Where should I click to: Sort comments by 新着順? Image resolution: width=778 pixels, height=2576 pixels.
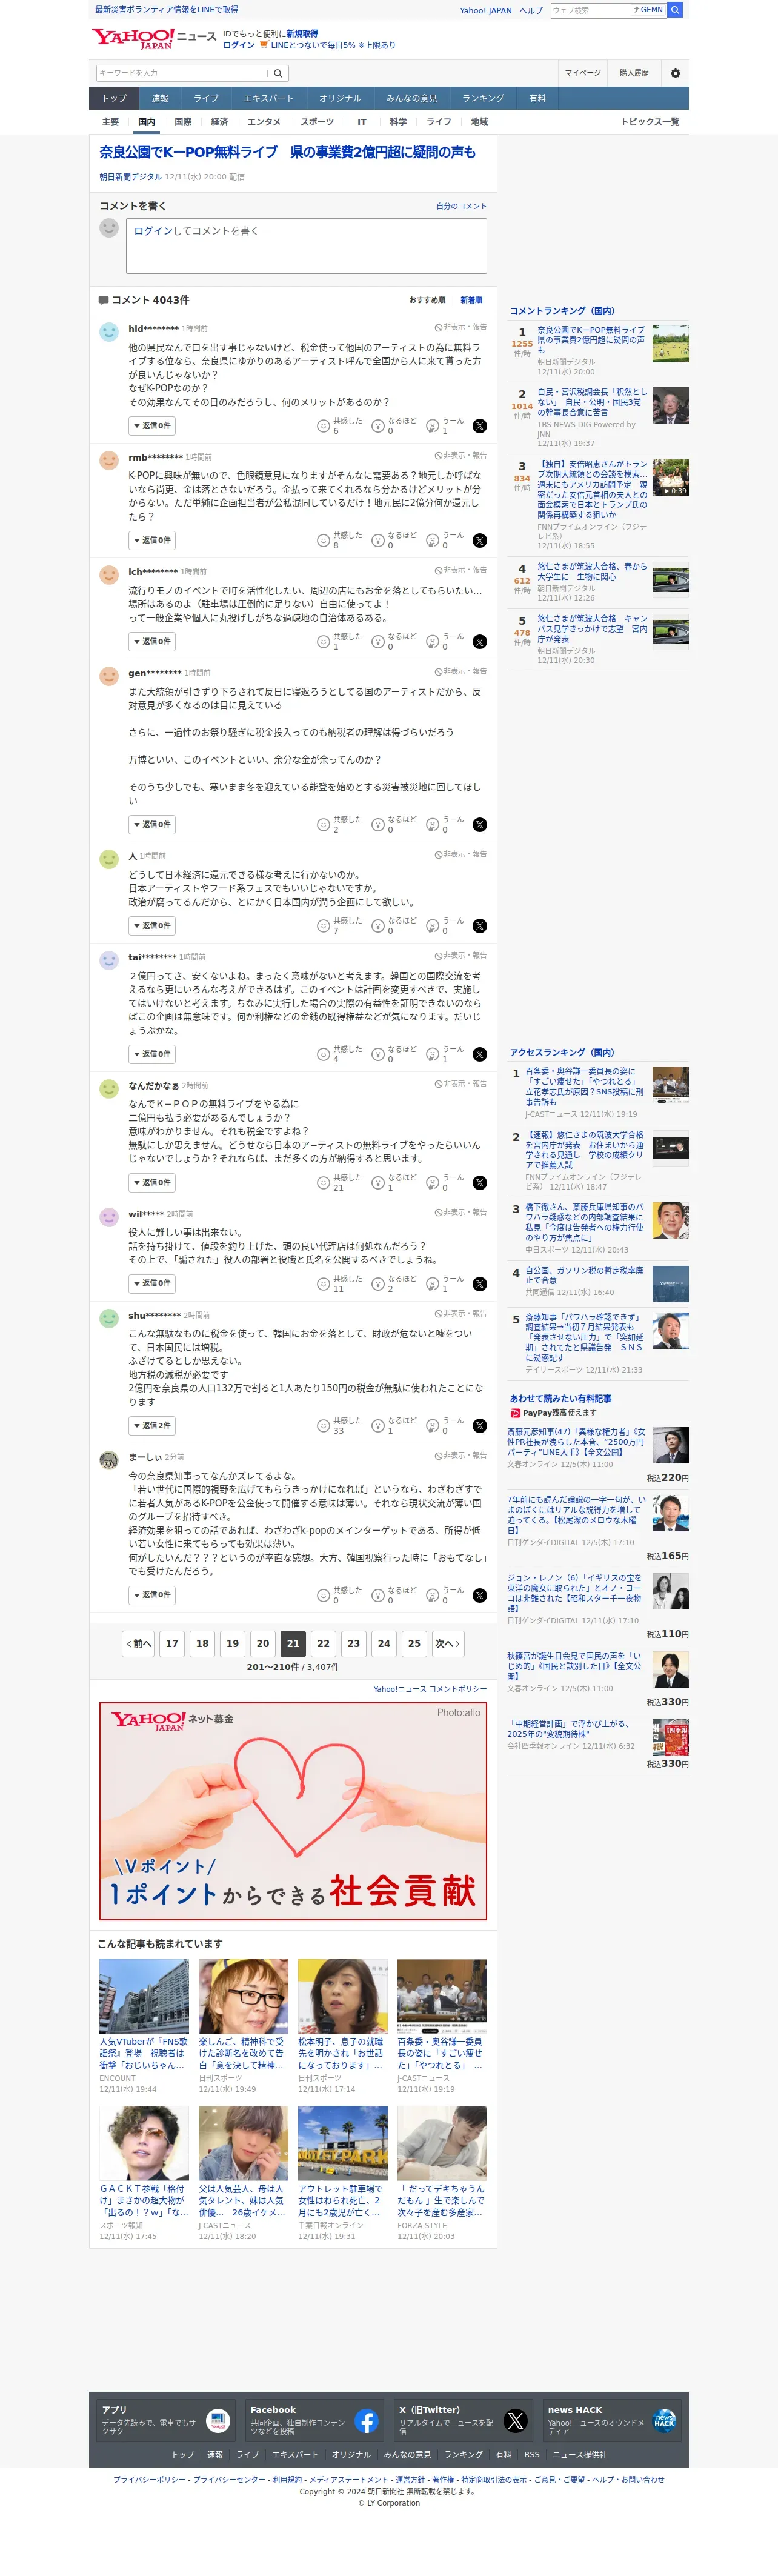(471, 300)
